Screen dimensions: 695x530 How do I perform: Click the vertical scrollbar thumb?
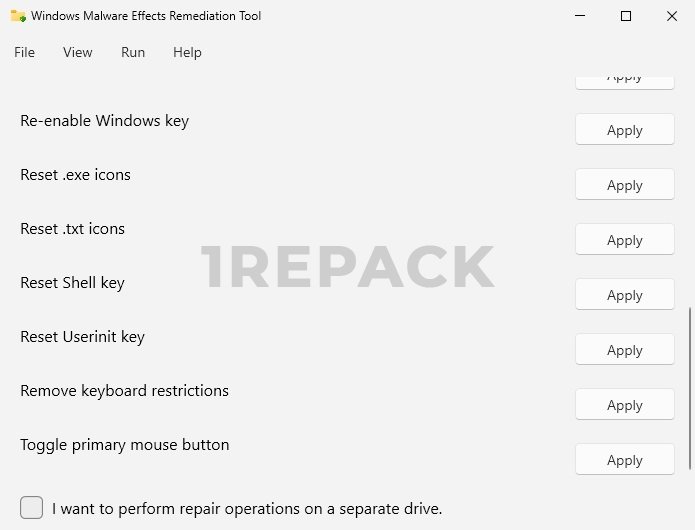click(x=689, y=388)
